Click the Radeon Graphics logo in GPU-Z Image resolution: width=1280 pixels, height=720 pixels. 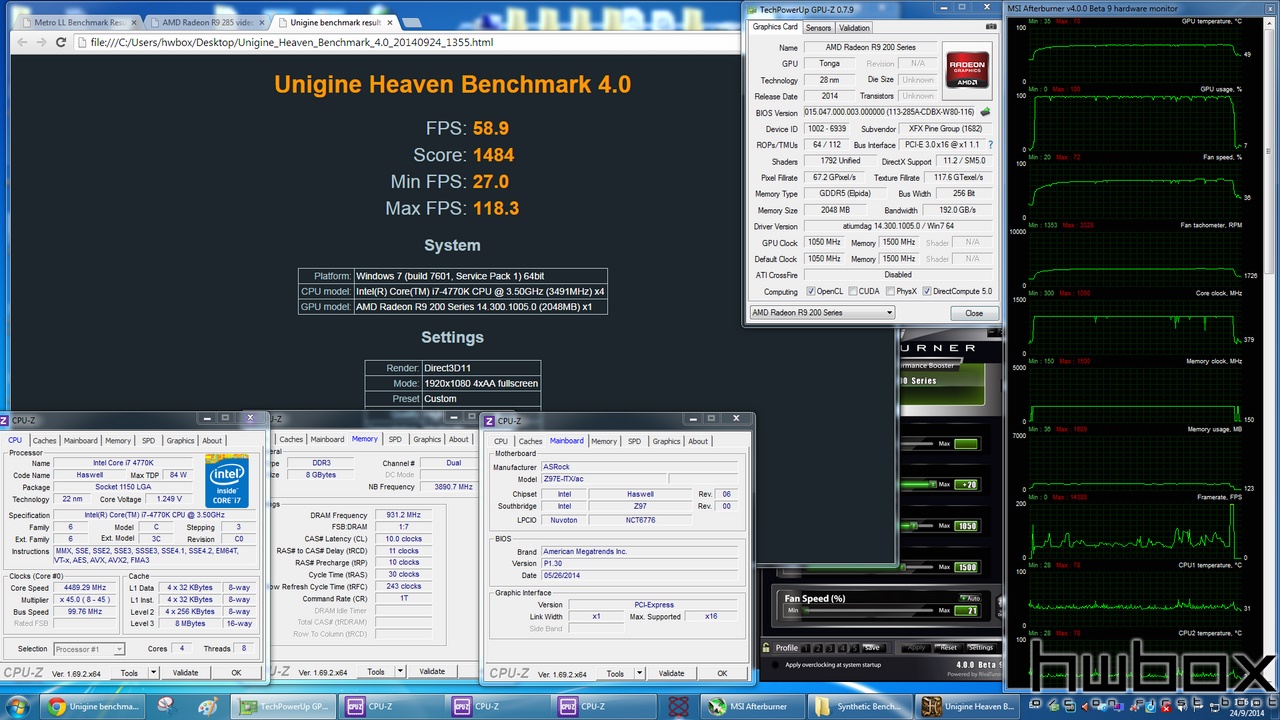point(967,72)
